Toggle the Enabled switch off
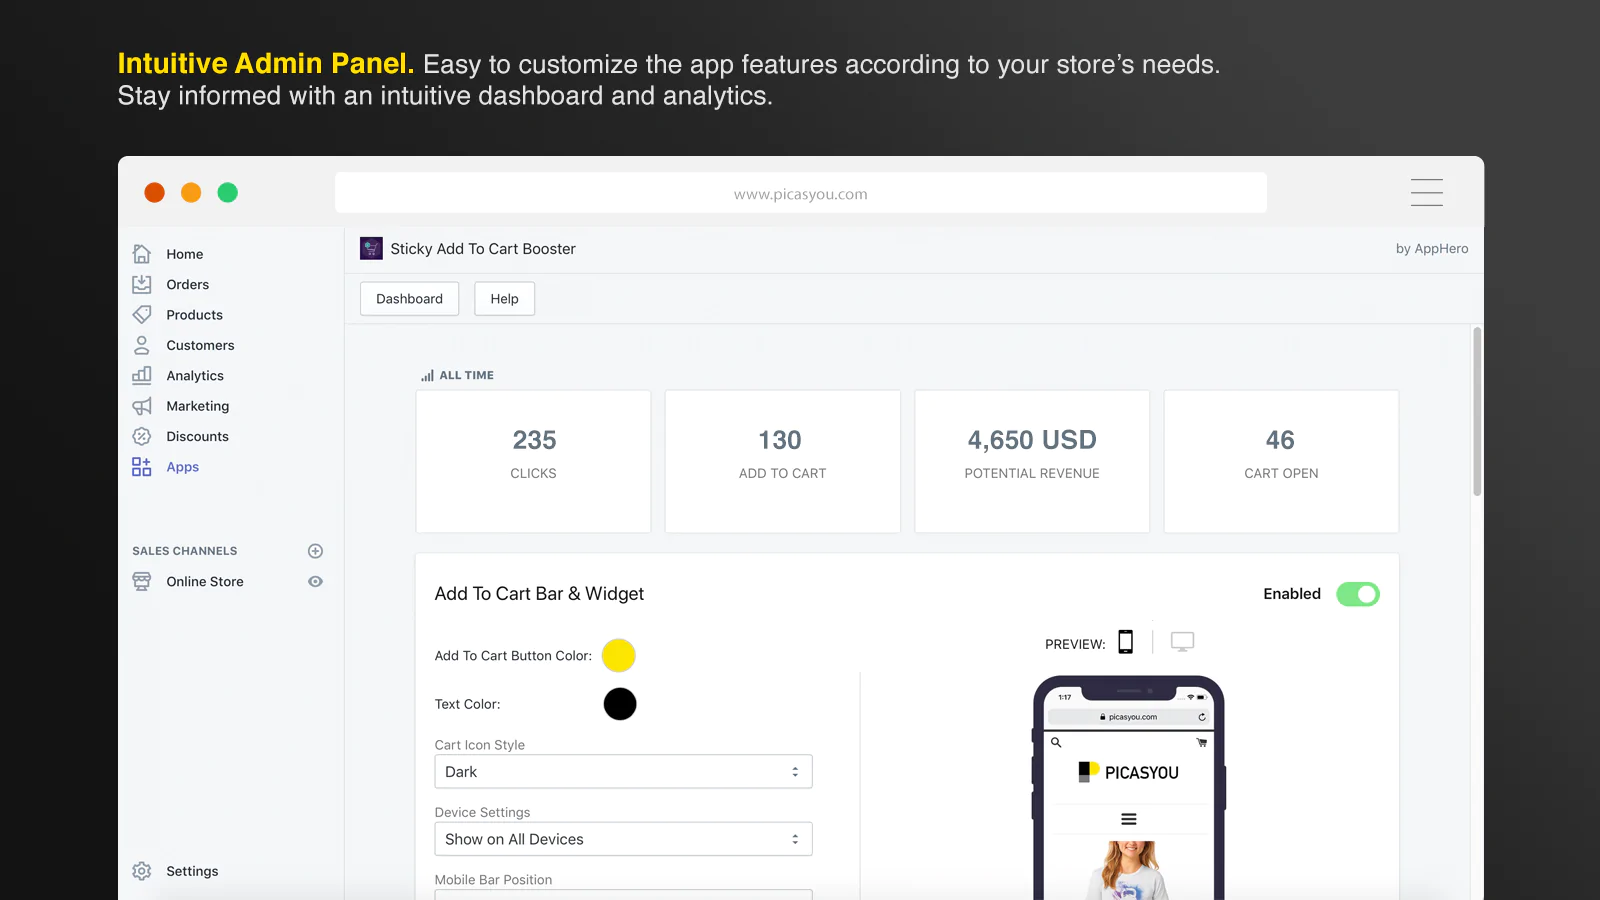The width and height of the screenshot is (1600, 900). 1358,594
